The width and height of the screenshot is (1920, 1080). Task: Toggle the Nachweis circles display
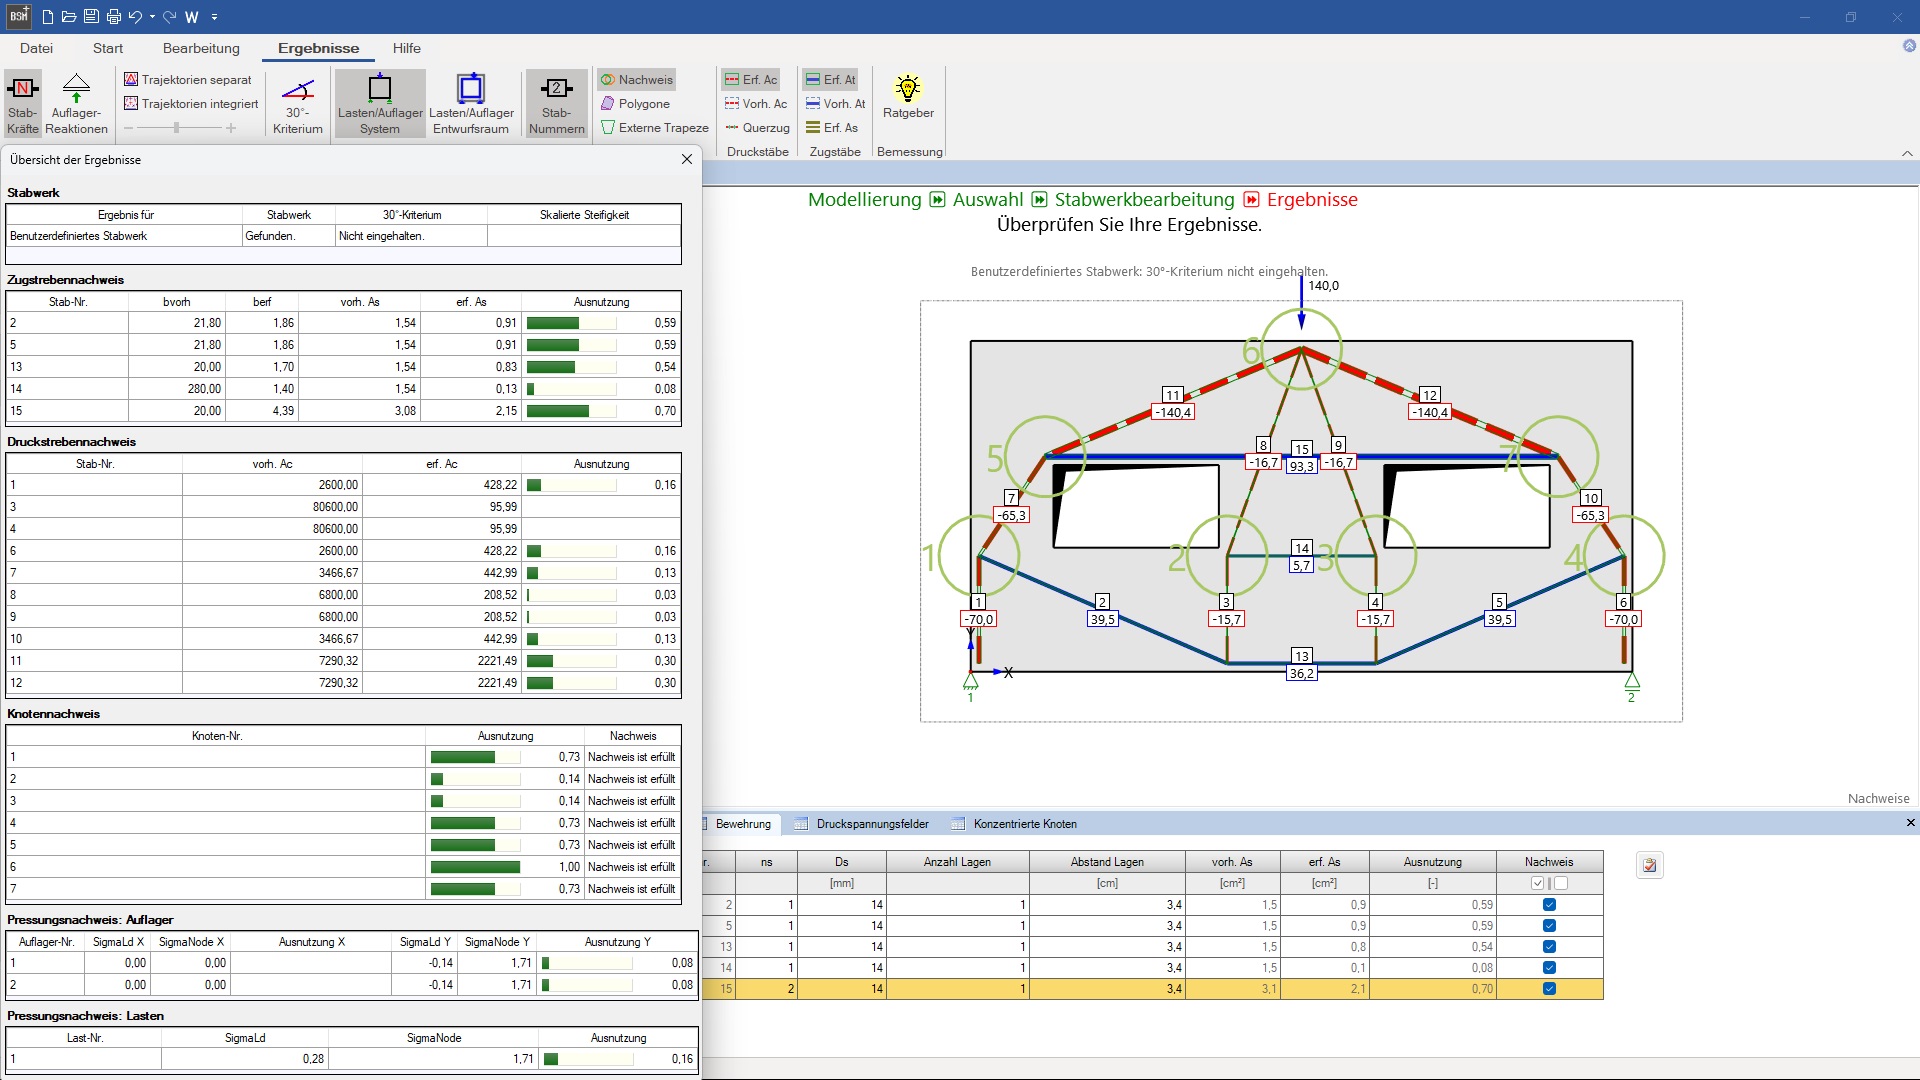click(636, 80)
